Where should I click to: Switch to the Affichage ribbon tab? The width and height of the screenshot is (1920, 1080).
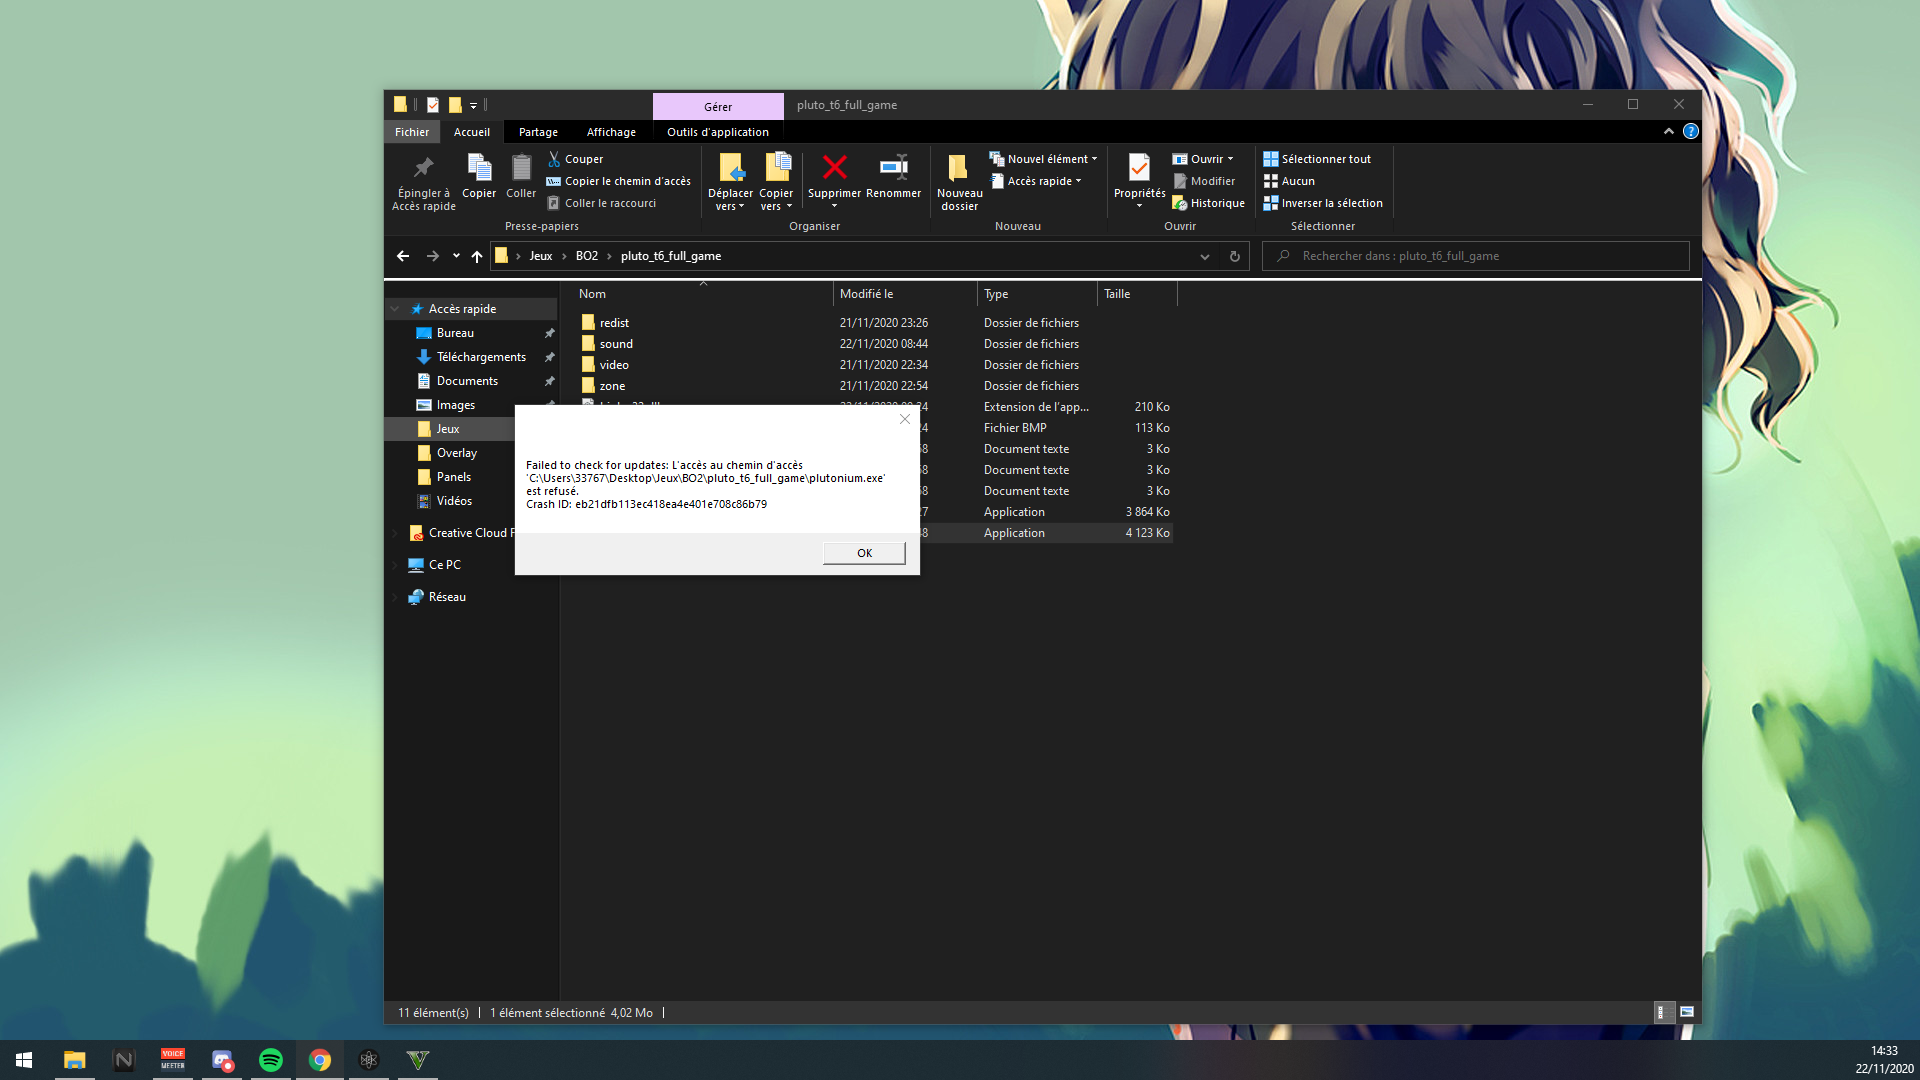coord(611,132)
